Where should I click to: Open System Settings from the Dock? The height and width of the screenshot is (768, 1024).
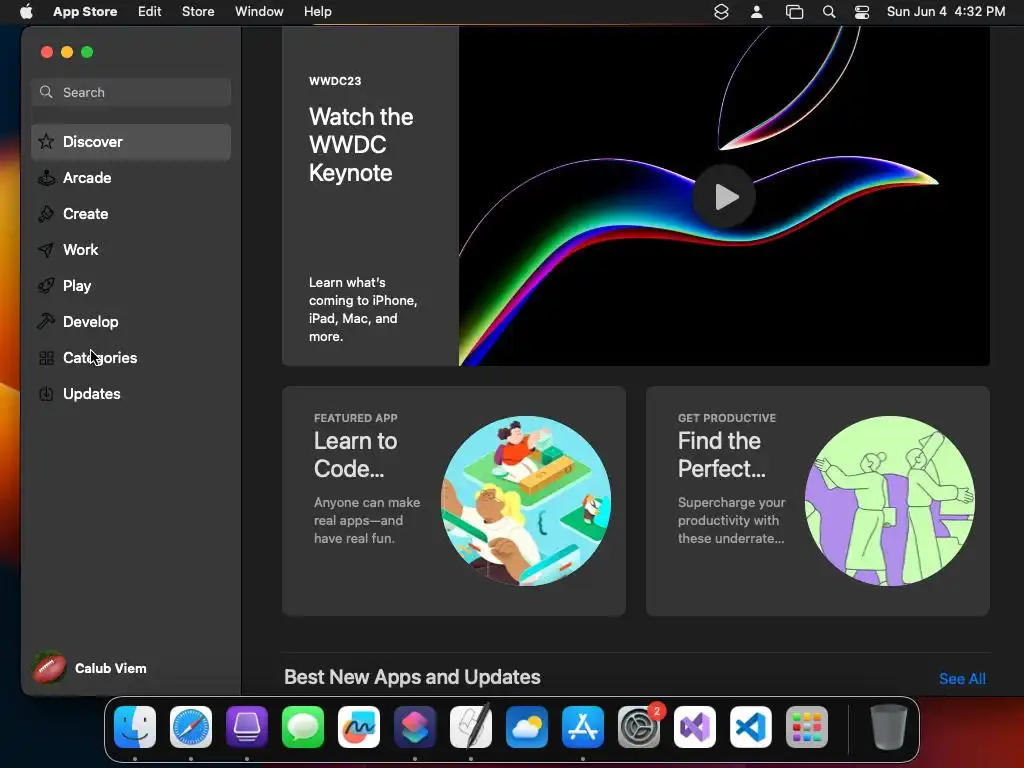click(x=639, y=727)
